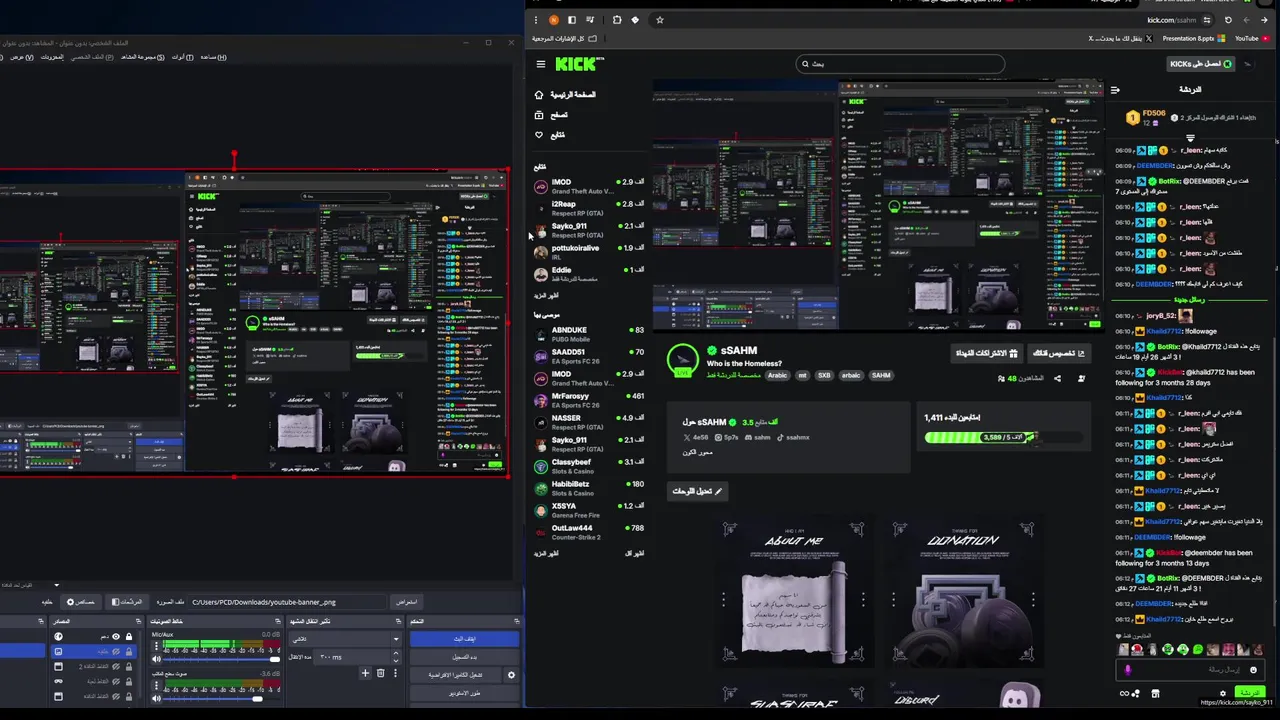1280x720 pixels.
Task: Click the customize channel button
Action: coord(1059,353)
